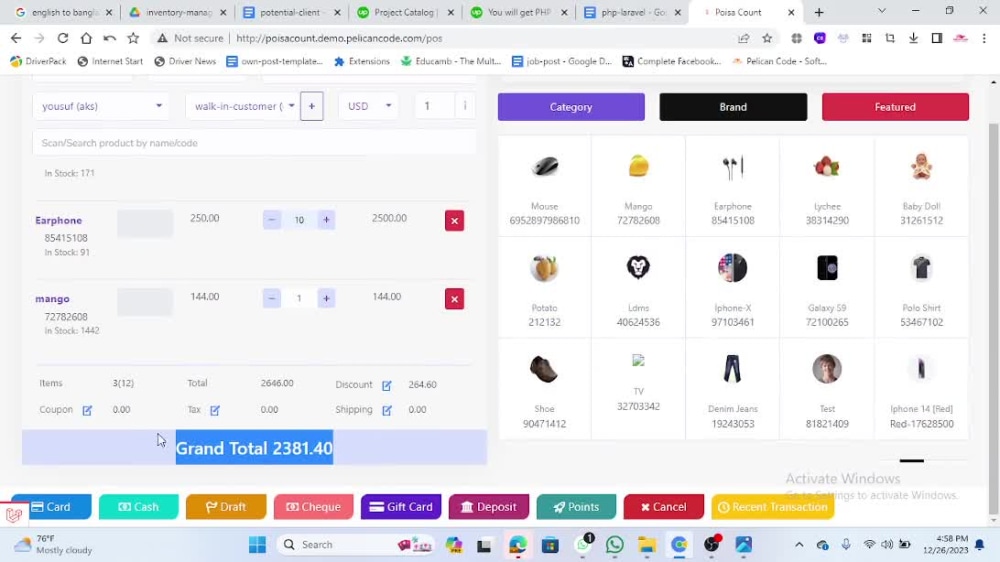Add Baby Doll product to cart

pos(922,186)
